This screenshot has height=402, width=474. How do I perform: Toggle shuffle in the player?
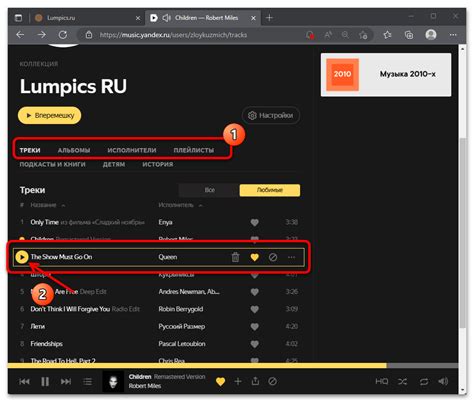402,381
